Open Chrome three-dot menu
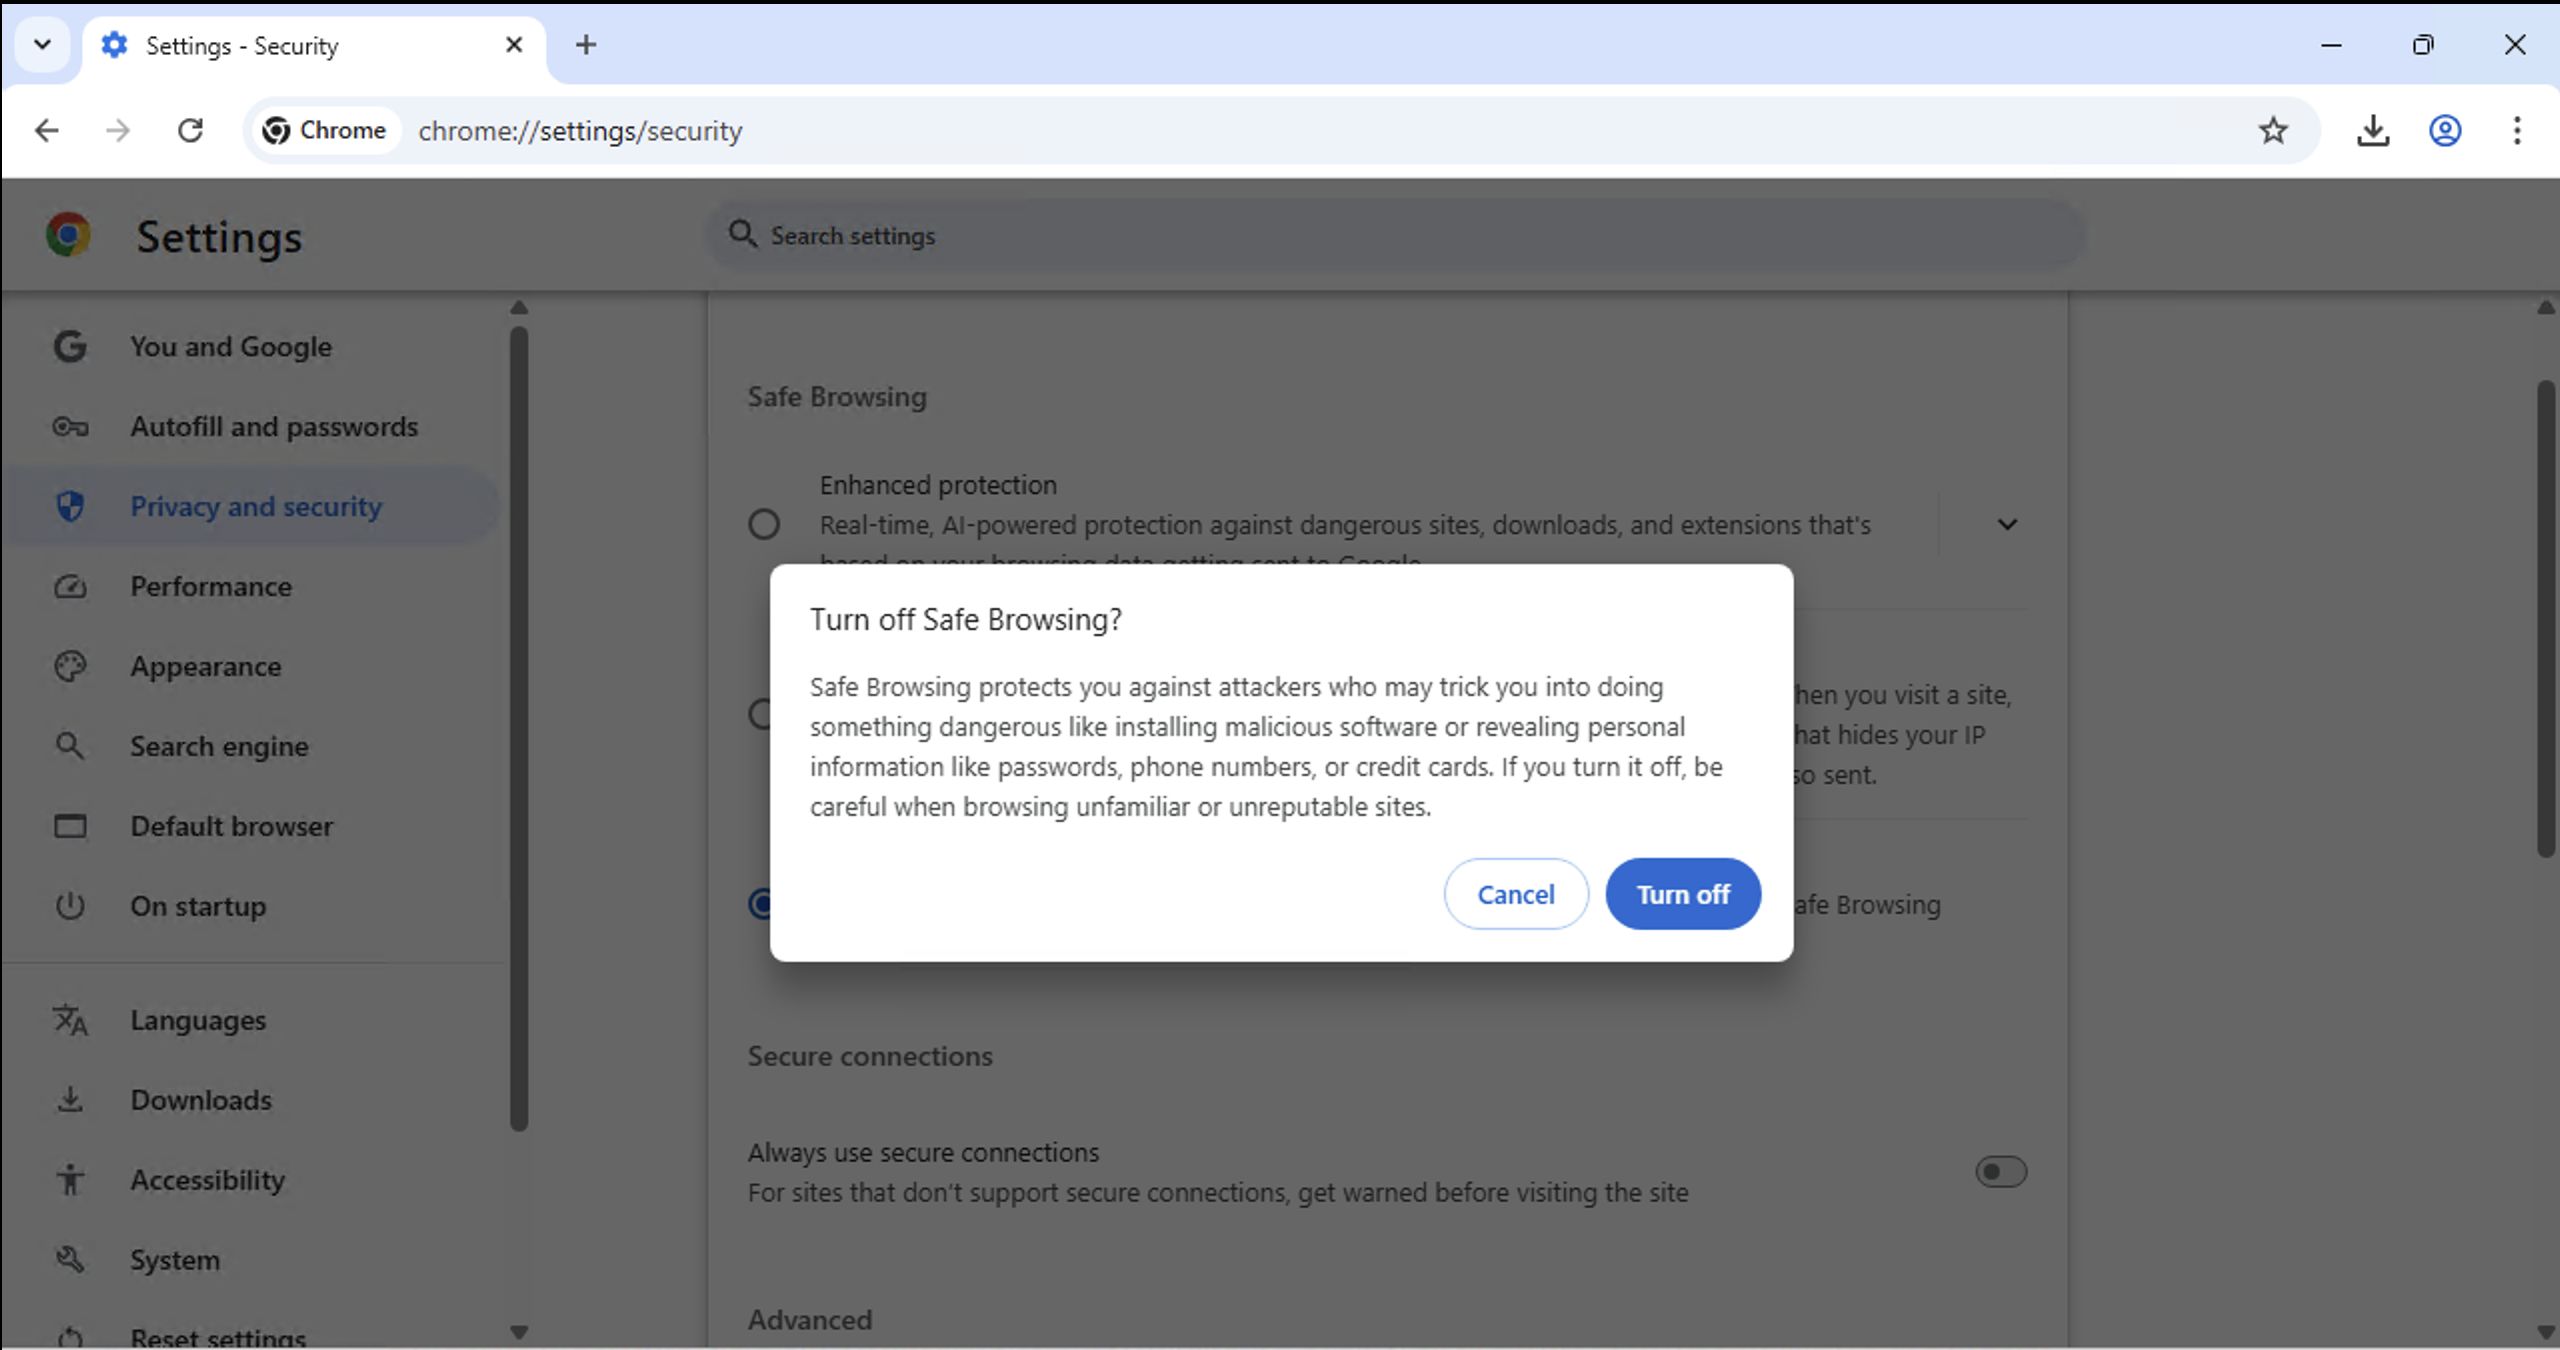The height and width of the screenshot is (1350, 2560). coord(2517,131)
